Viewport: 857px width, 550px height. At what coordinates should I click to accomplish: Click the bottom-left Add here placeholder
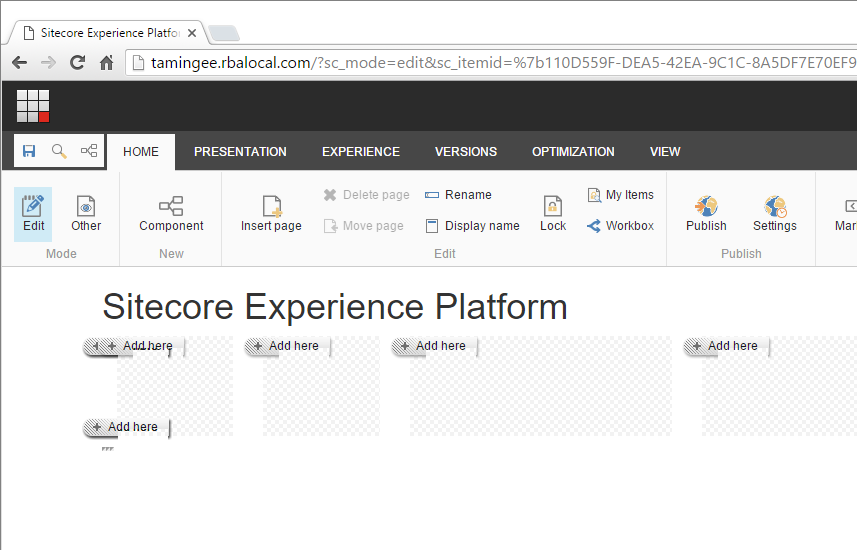(x=126, y=427)
